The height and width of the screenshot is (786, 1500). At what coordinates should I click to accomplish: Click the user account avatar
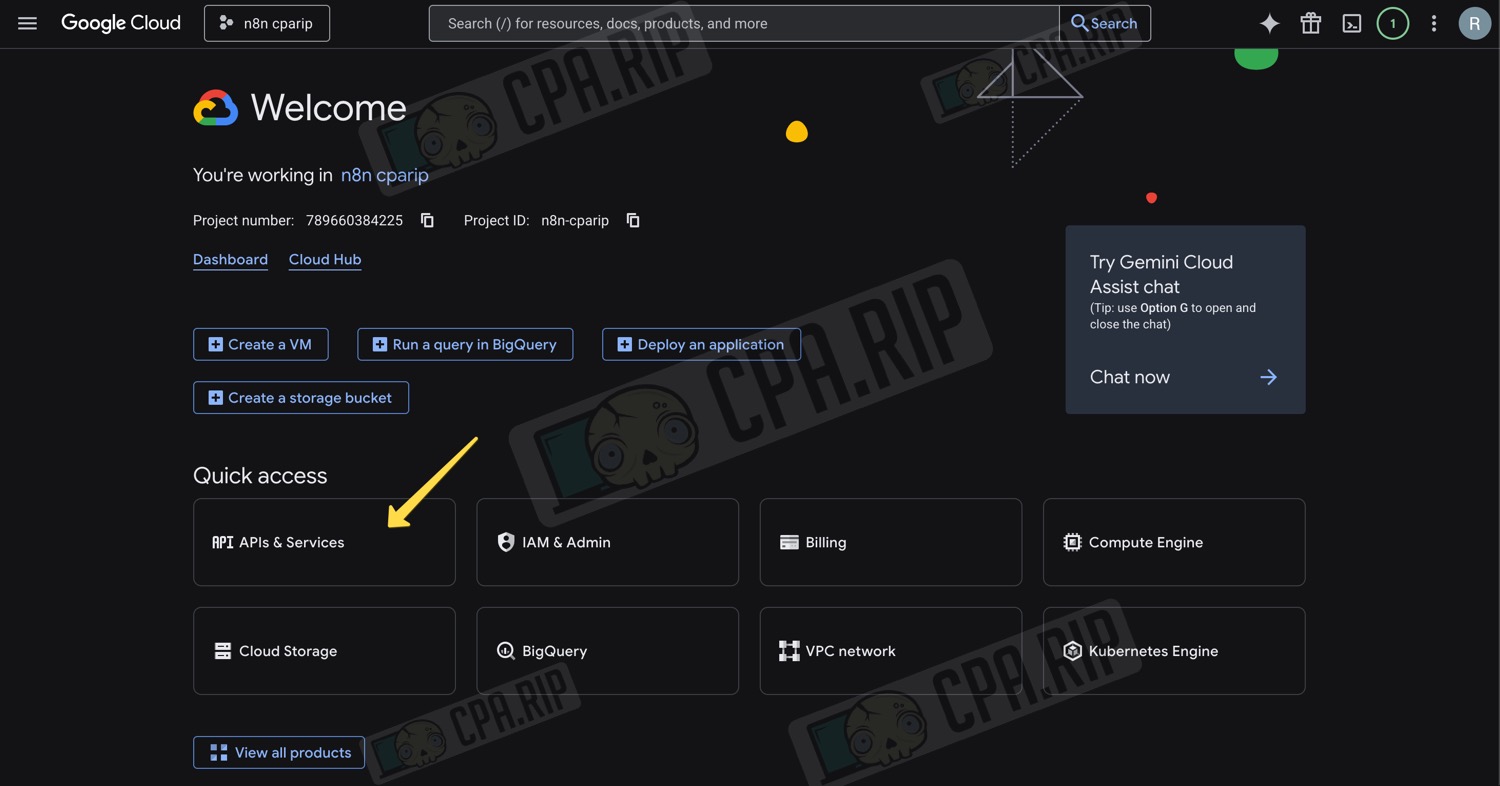1474,23
